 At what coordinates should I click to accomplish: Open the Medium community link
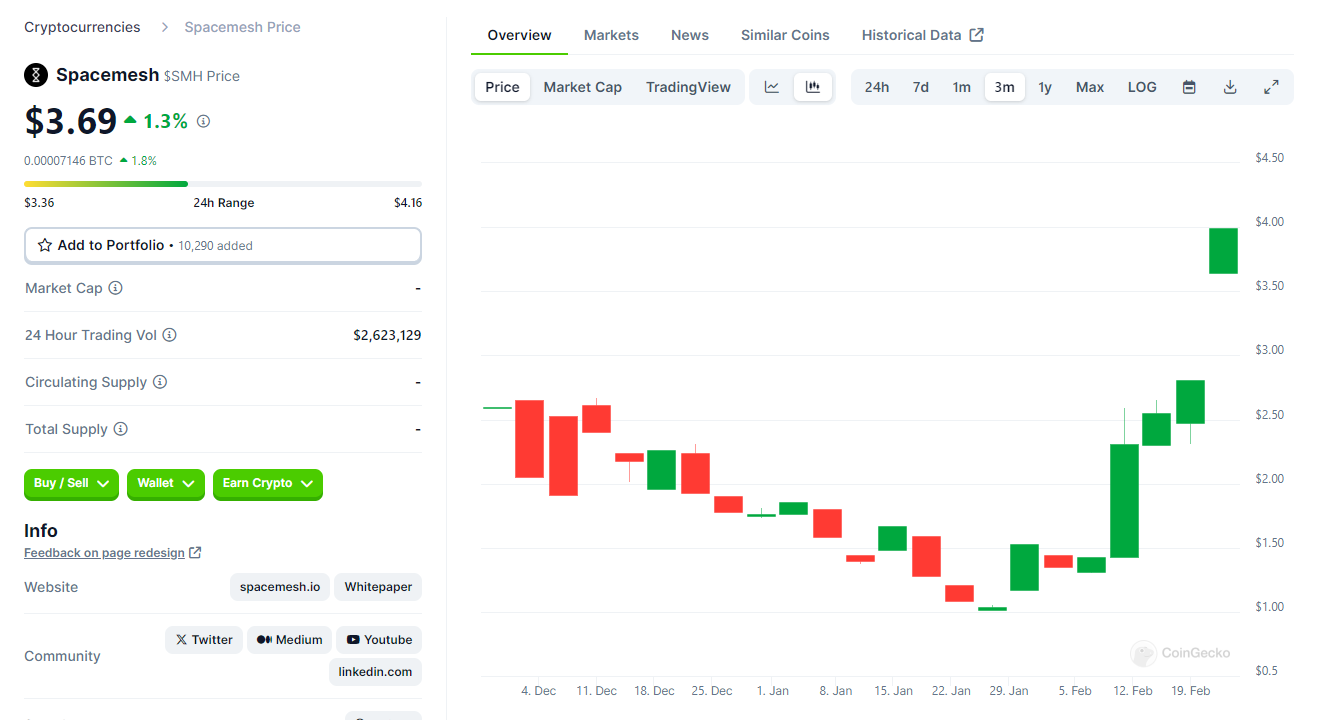tap(290, 640)
